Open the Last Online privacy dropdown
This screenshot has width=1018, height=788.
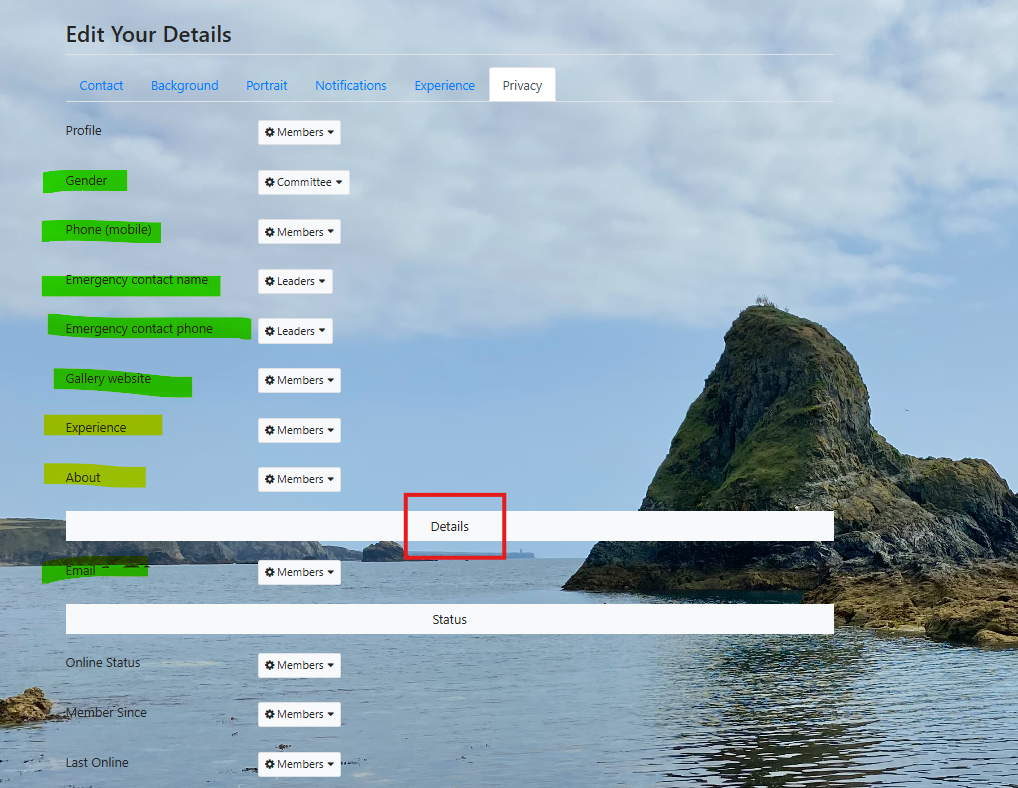(299, 764)
